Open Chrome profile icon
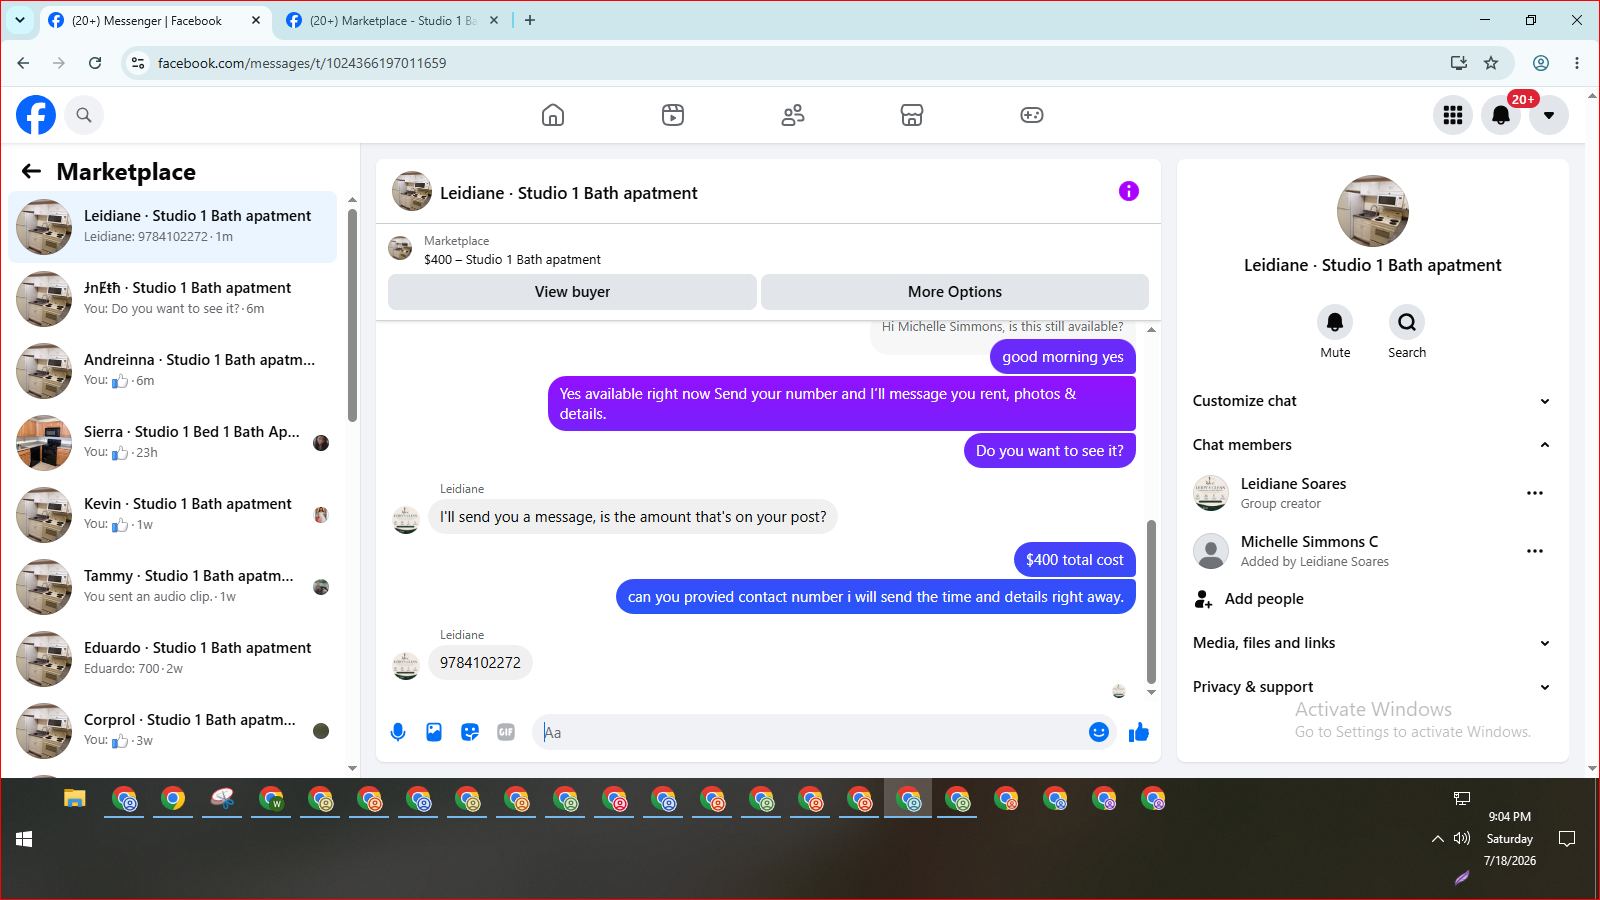Screen dimensions: 1600x900 1541,63
